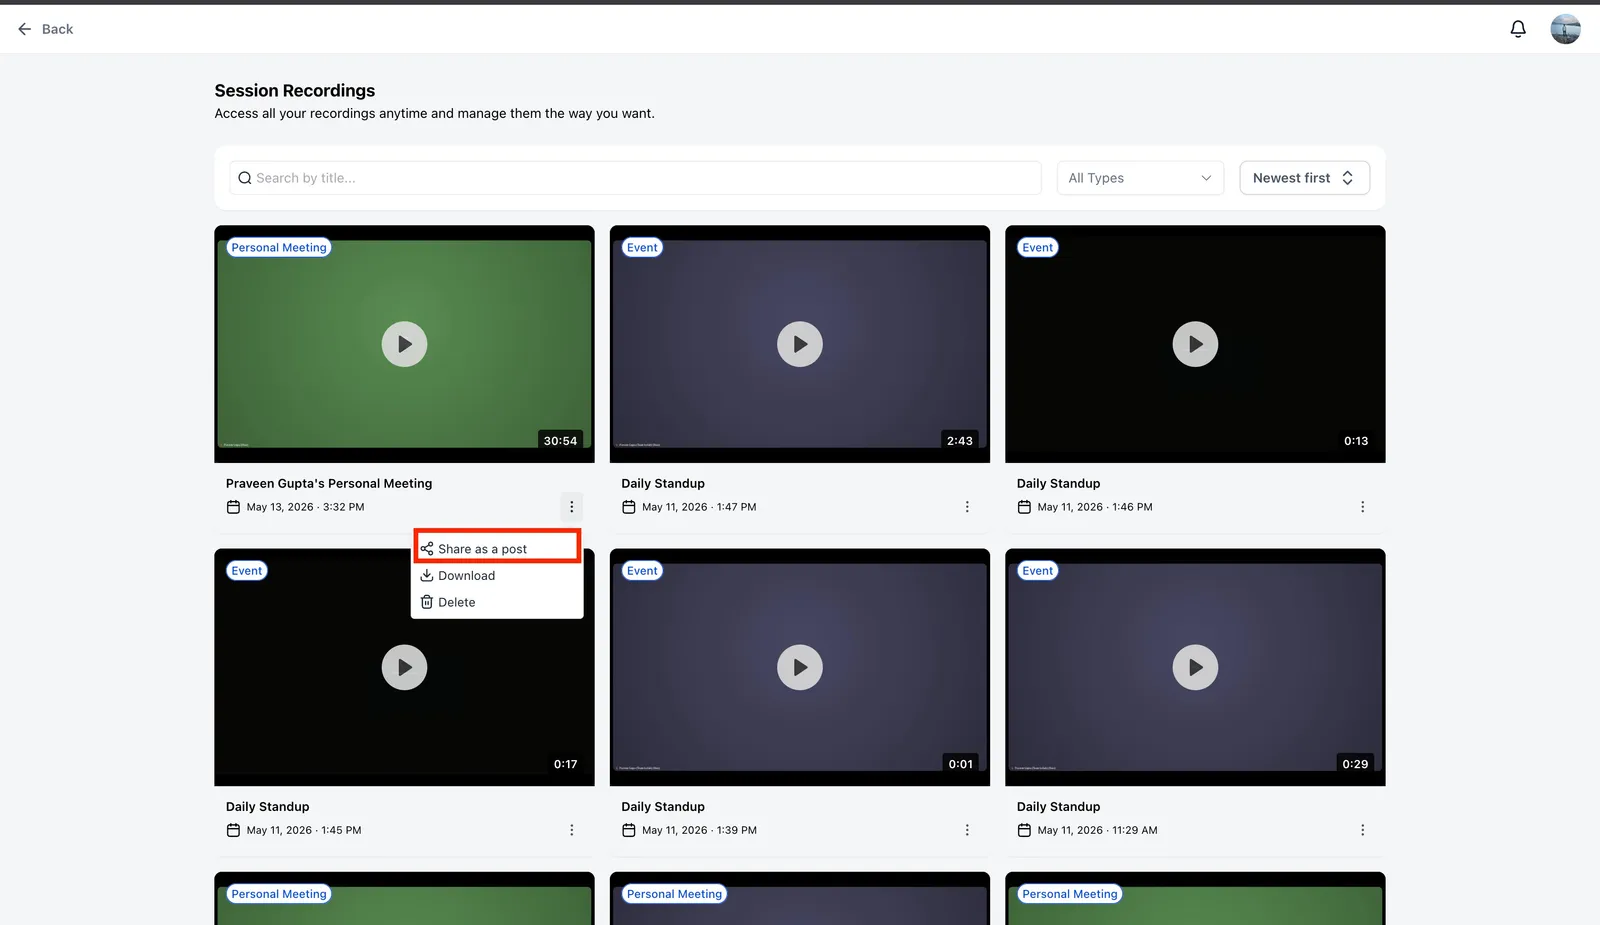Click the 30:54 duration label
Viewport: 1600px width, 925px height.
pyautogui.click(x=560, y=441)
